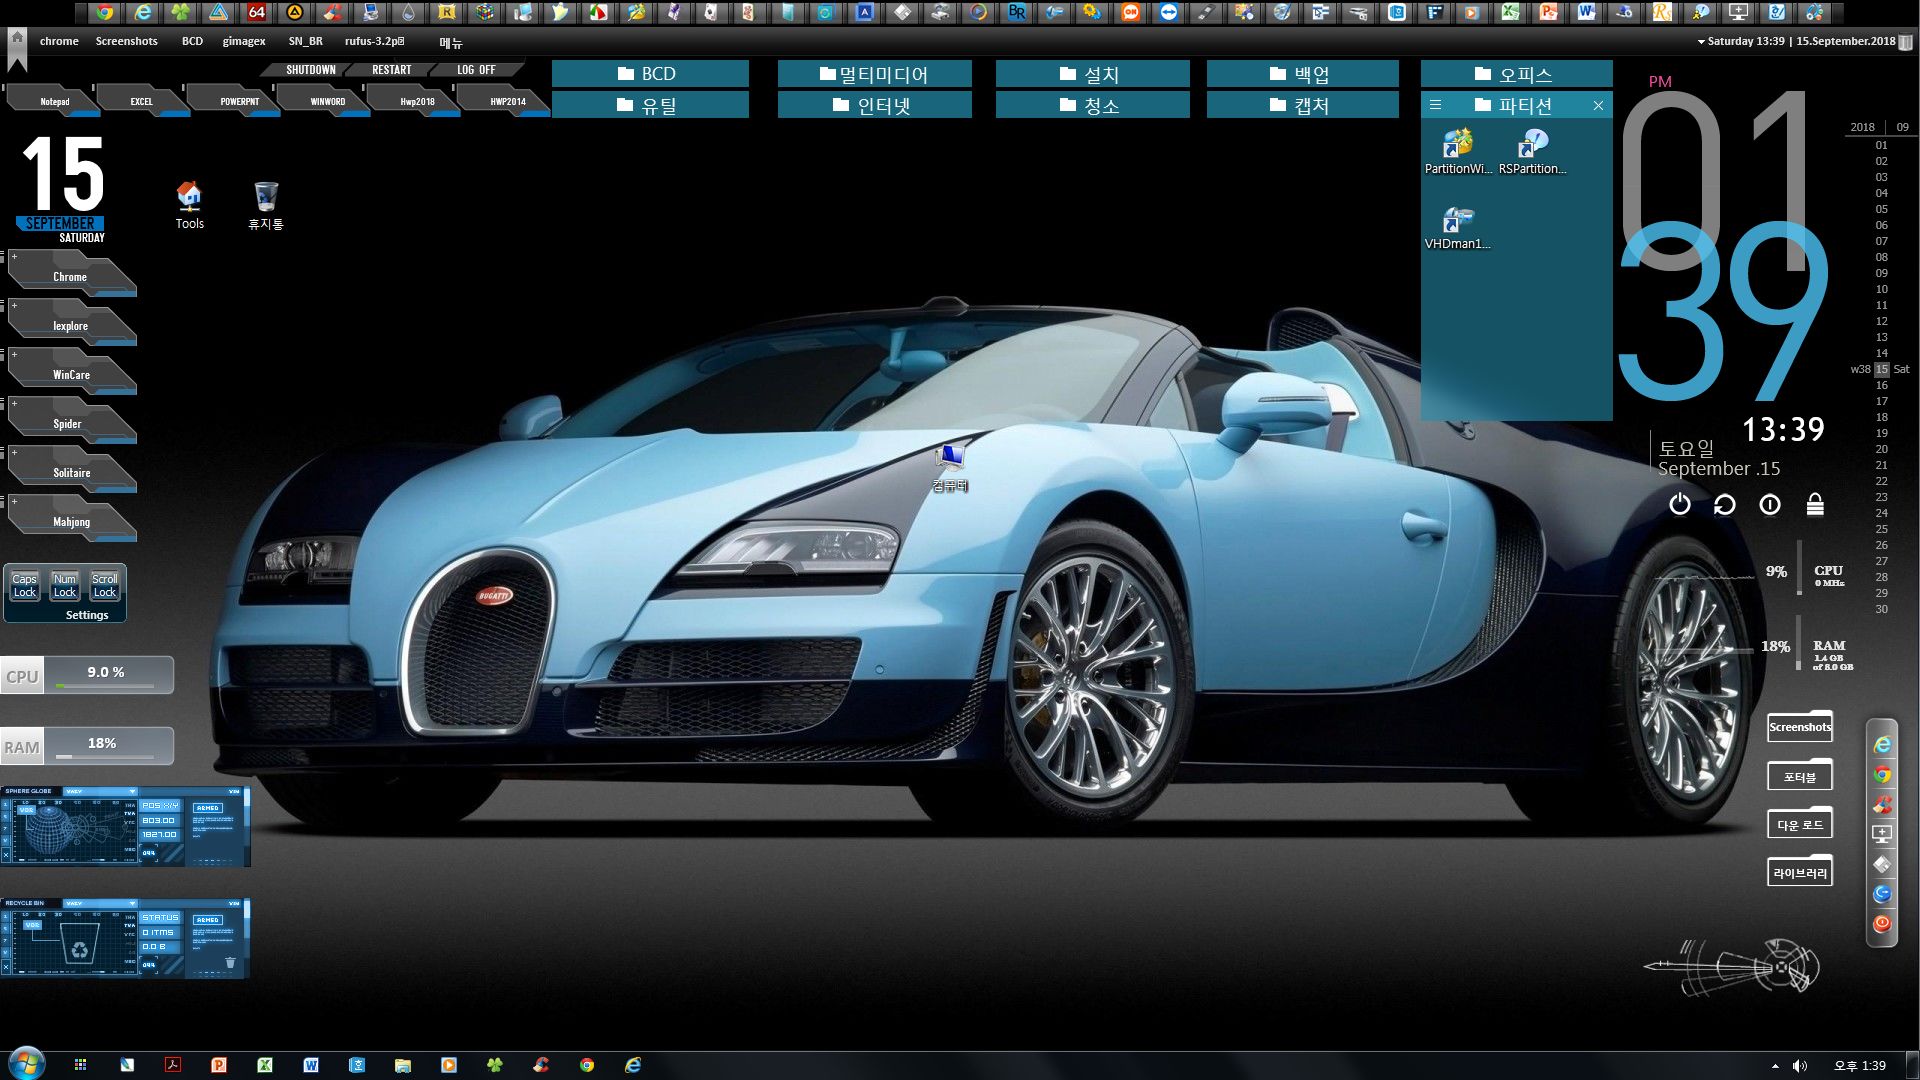
Task: Open gimagex in top menu bar
Action: coord(244,41)
